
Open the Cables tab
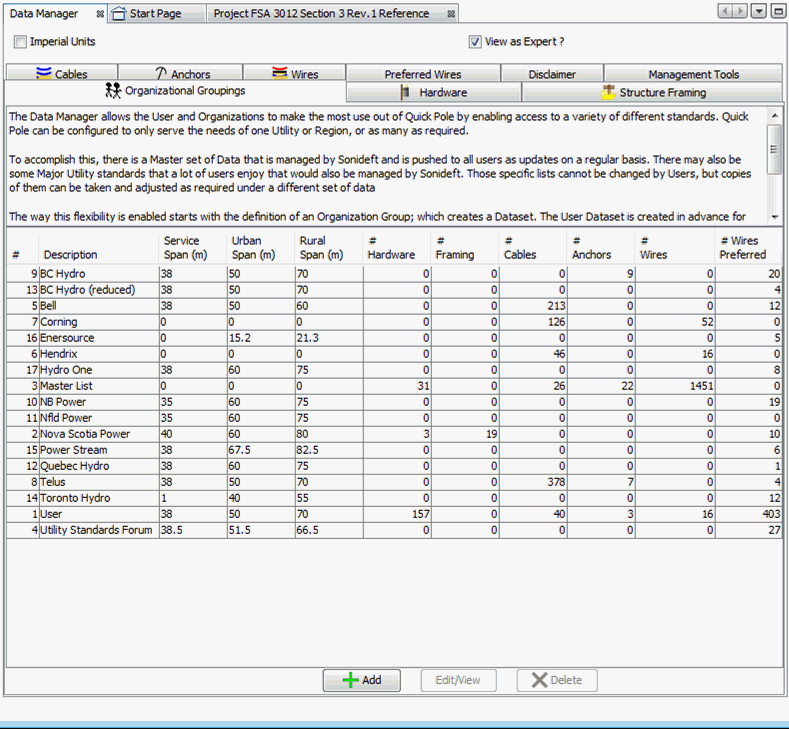point(62,73)
